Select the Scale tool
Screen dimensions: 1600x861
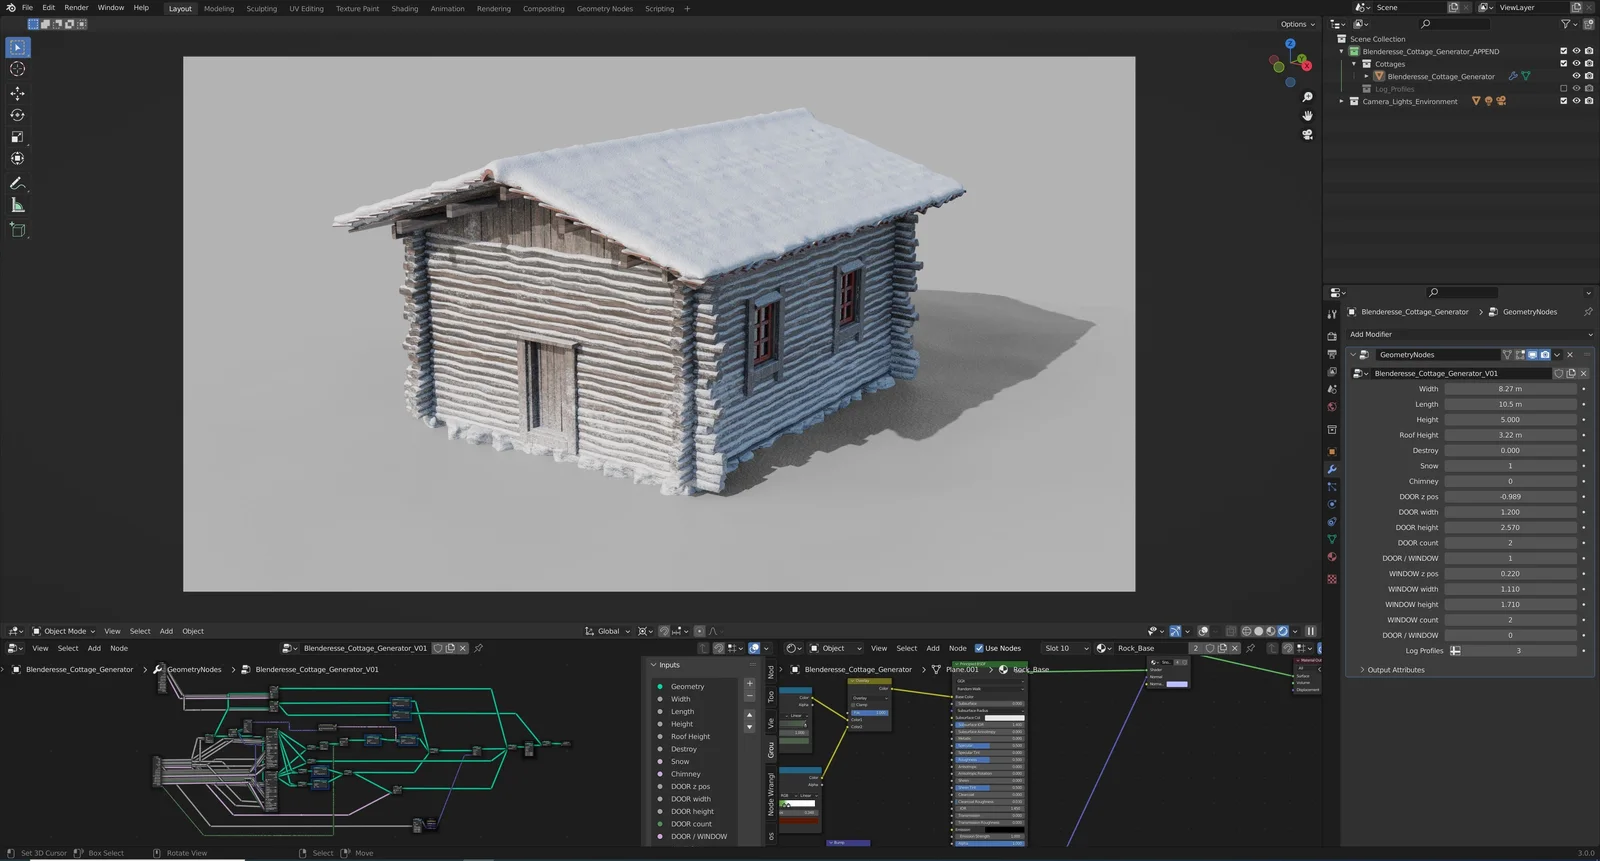17,137
